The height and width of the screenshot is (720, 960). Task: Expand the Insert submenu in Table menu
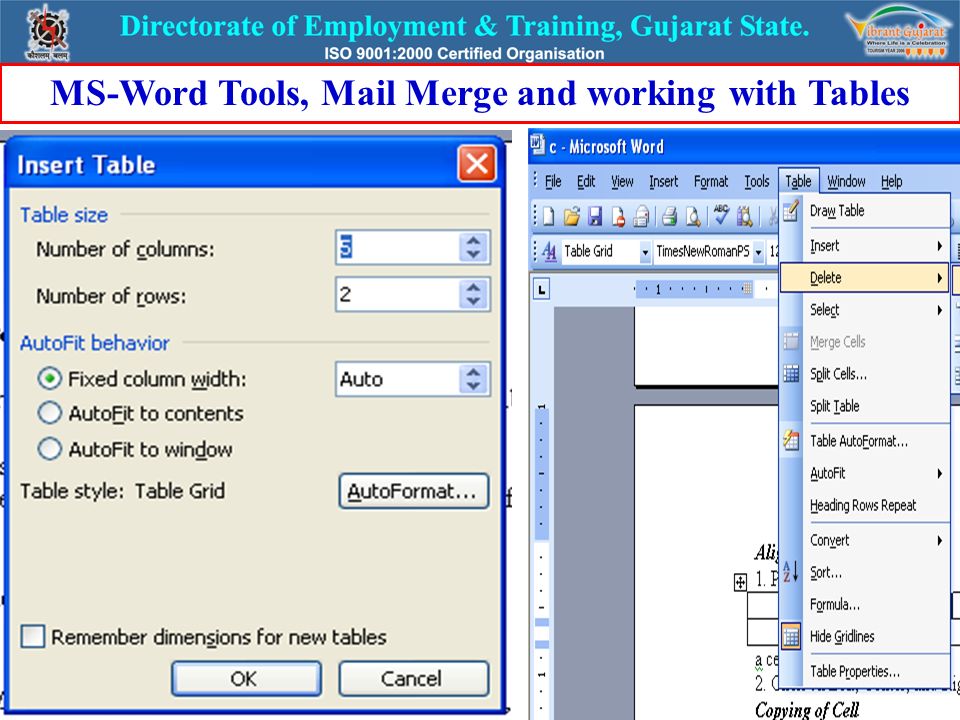pos(940,246)
